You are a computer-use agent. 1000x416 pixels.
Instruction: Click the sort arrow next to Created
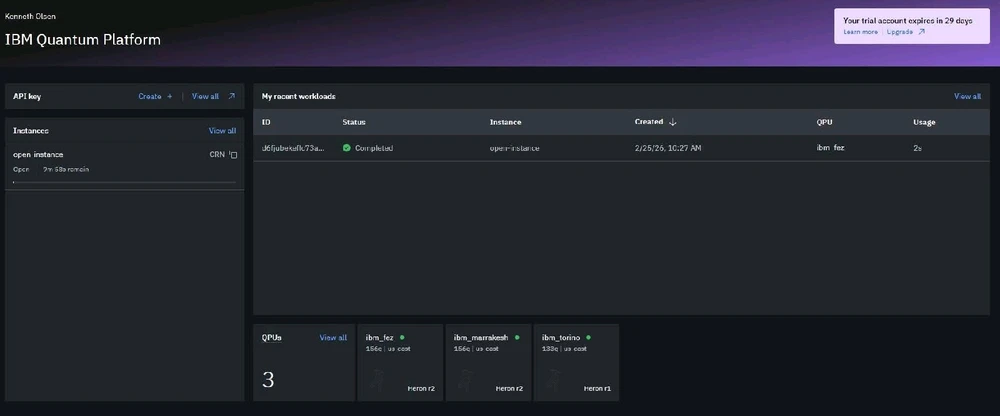(x=673, y=122)
